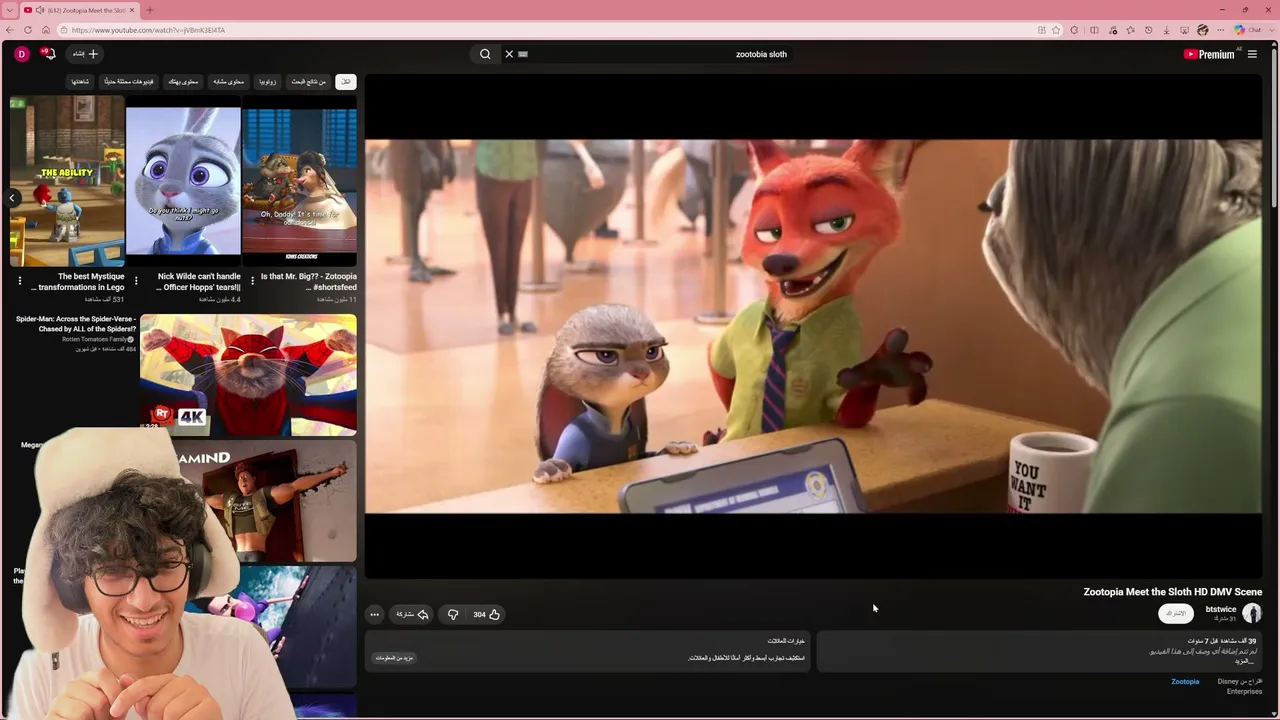
Task: Select the 'زوتوبيا' filter chip
Action: (267, 81)
